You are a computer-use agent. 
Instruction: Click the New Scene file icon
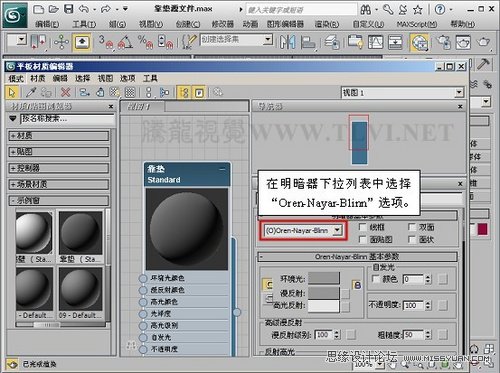38,9
